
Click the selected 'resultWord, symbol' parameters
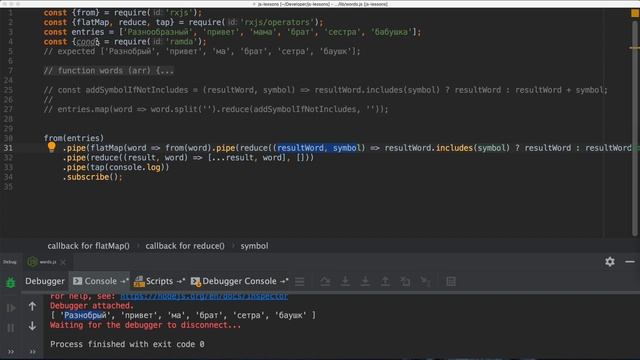pos(318,148)
